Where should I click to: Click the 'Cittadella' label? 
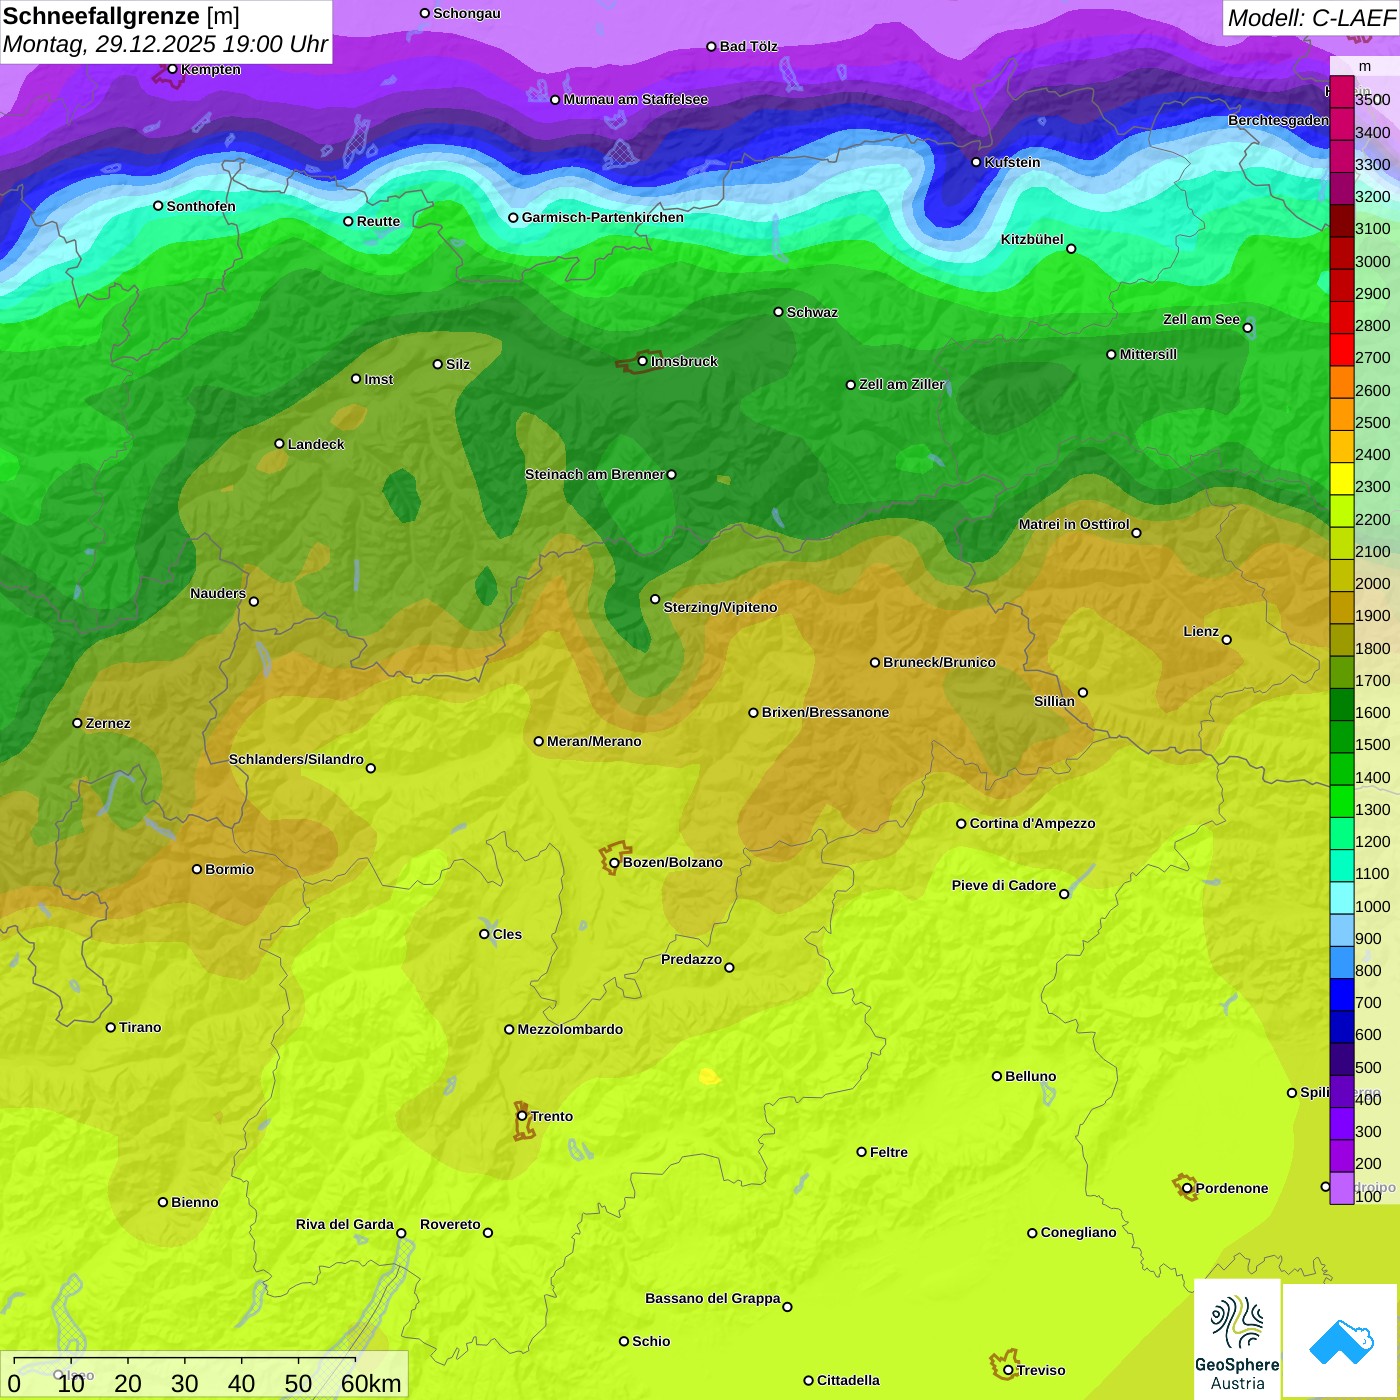[x=848, y=1380]
